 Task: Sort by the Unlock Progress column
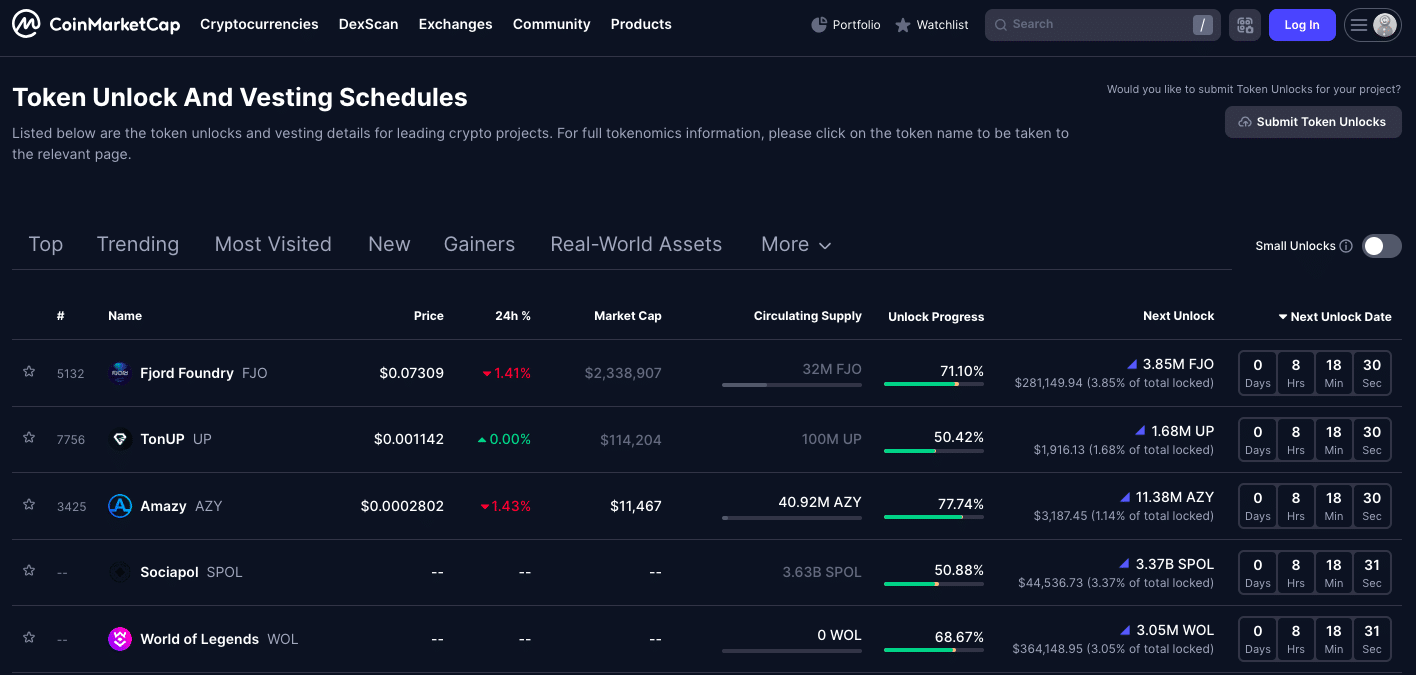[936, 317]
